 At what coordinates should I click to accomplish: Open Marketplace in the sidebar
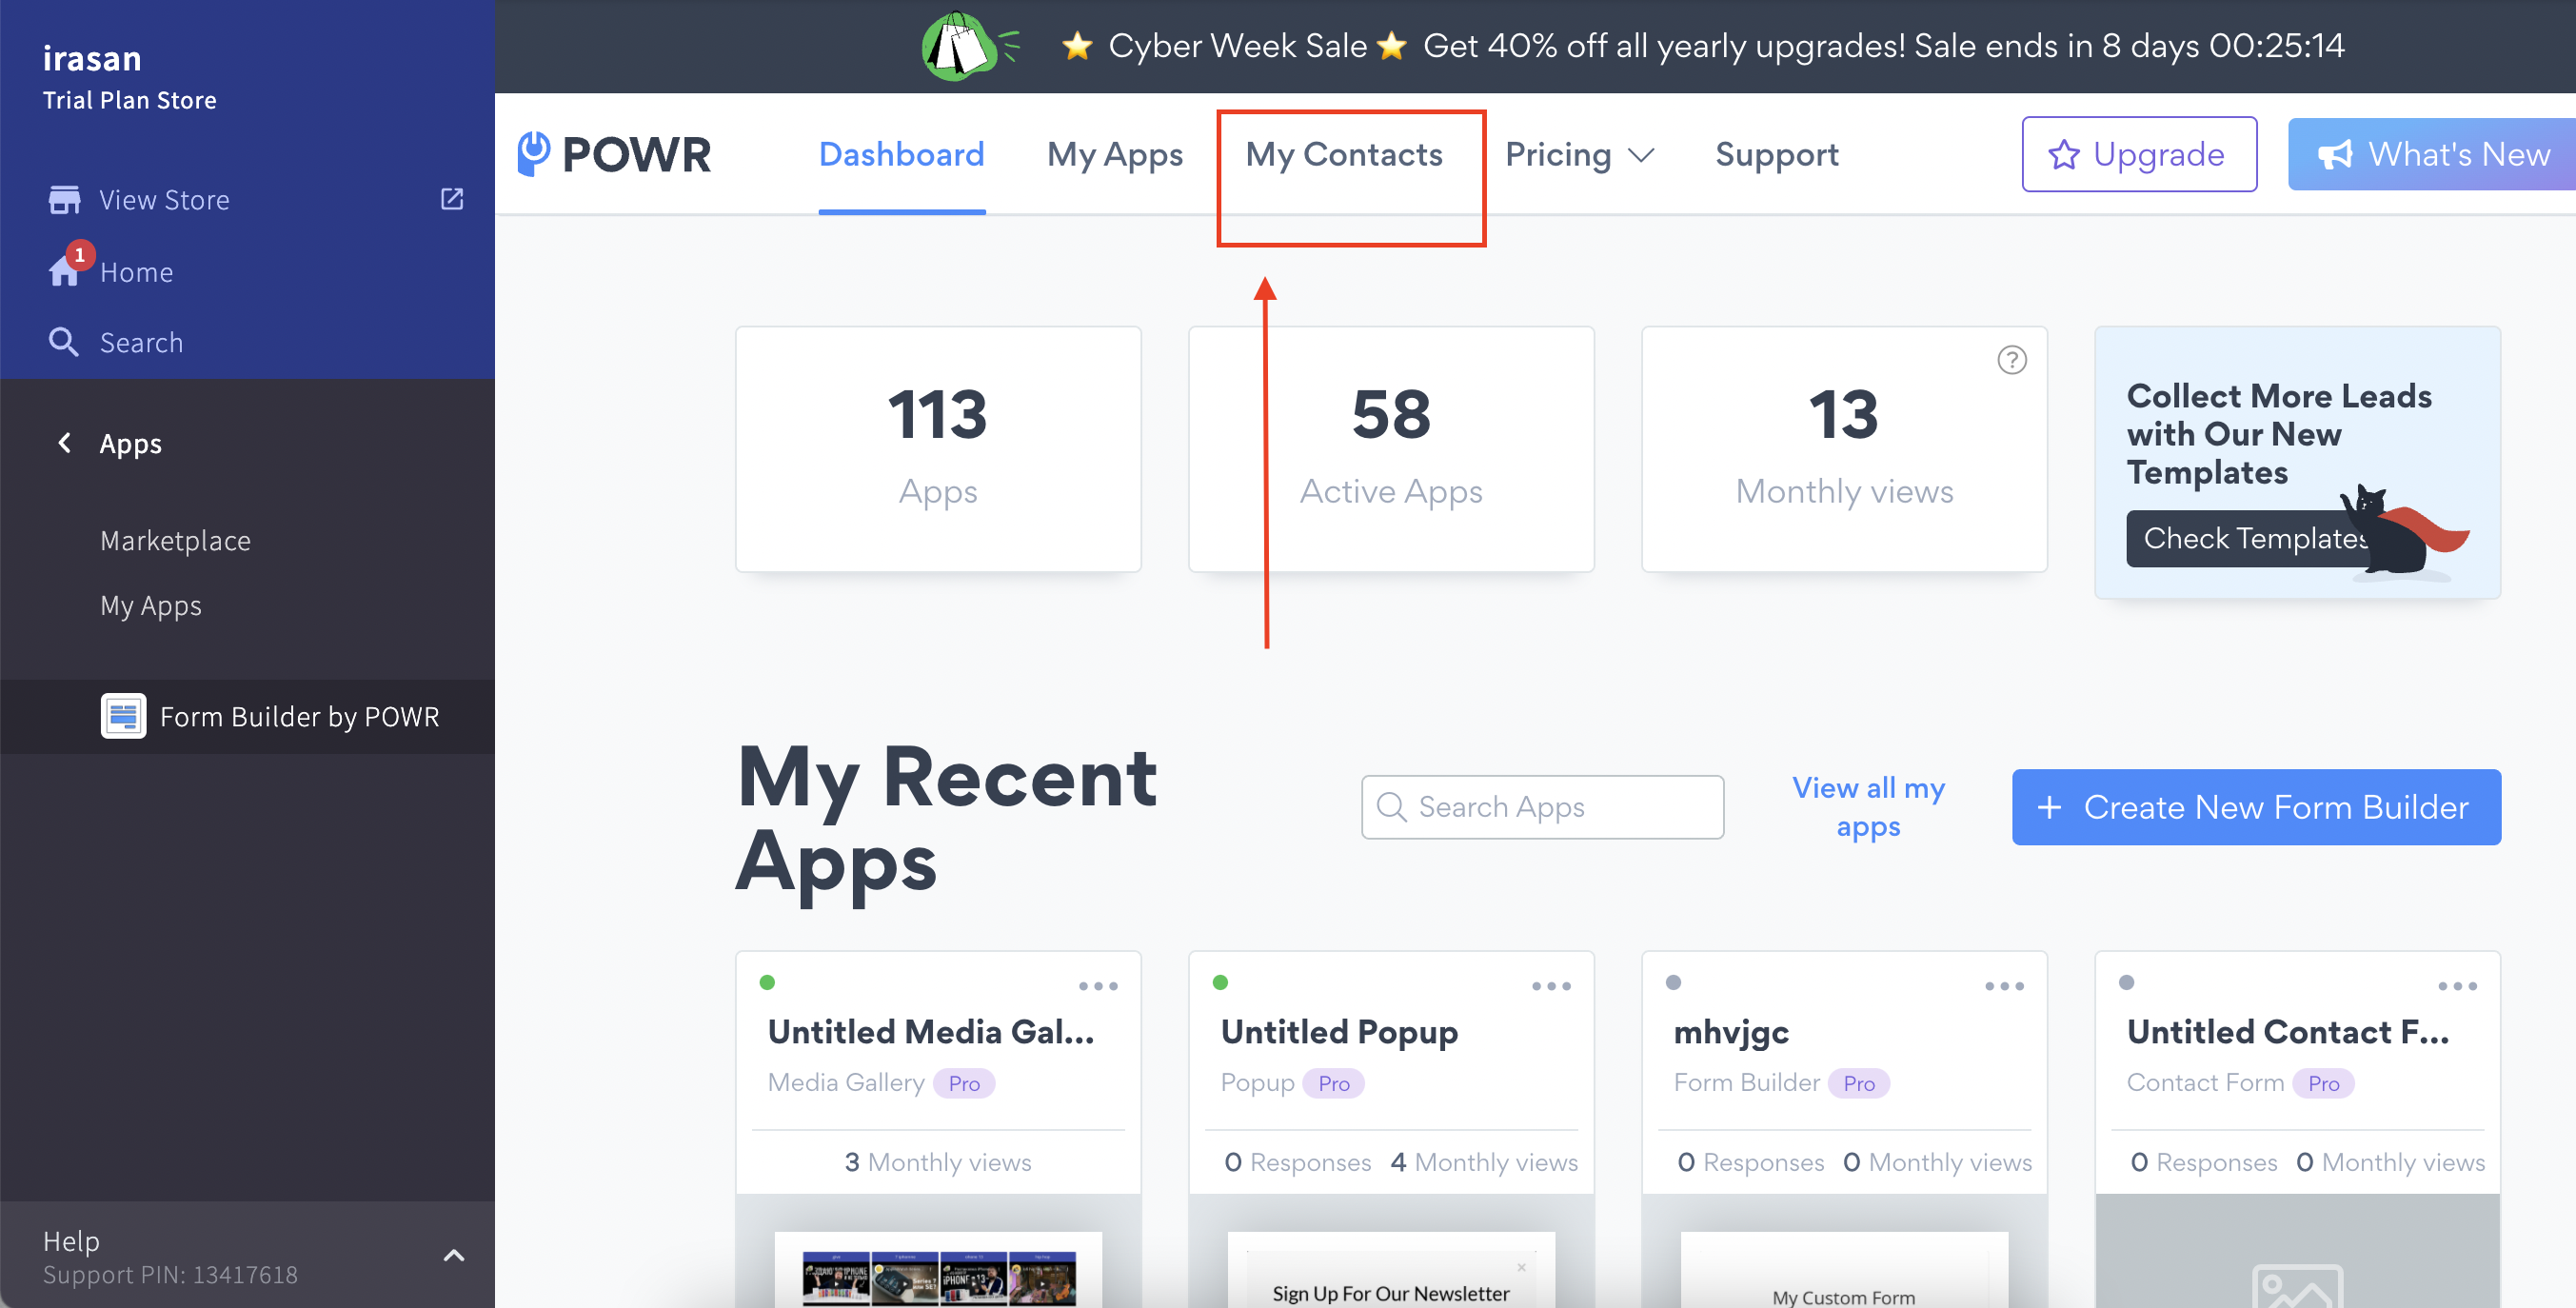[175, 541]
